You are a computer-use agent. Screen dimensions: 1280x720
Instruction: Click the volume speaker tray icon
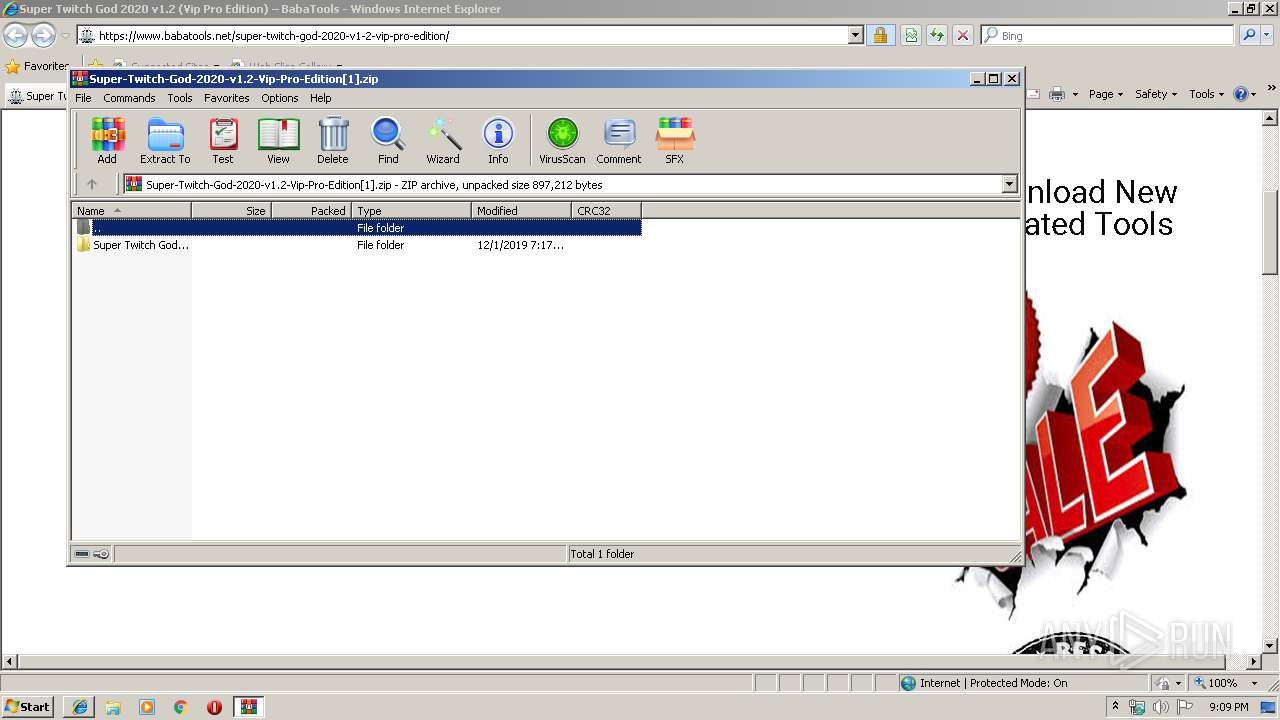click(1160, 707)
